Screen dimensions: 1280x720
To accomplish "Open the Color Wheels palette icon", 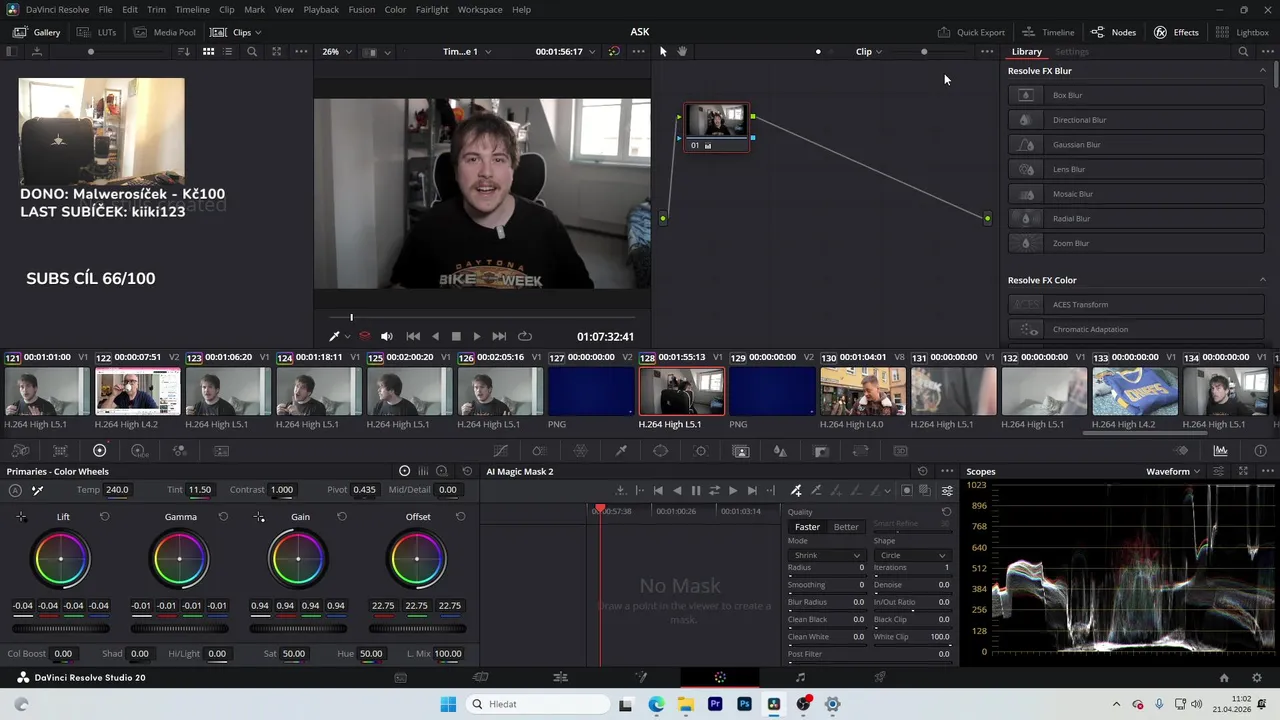I will pyautogui.click(x=99, y=451).
